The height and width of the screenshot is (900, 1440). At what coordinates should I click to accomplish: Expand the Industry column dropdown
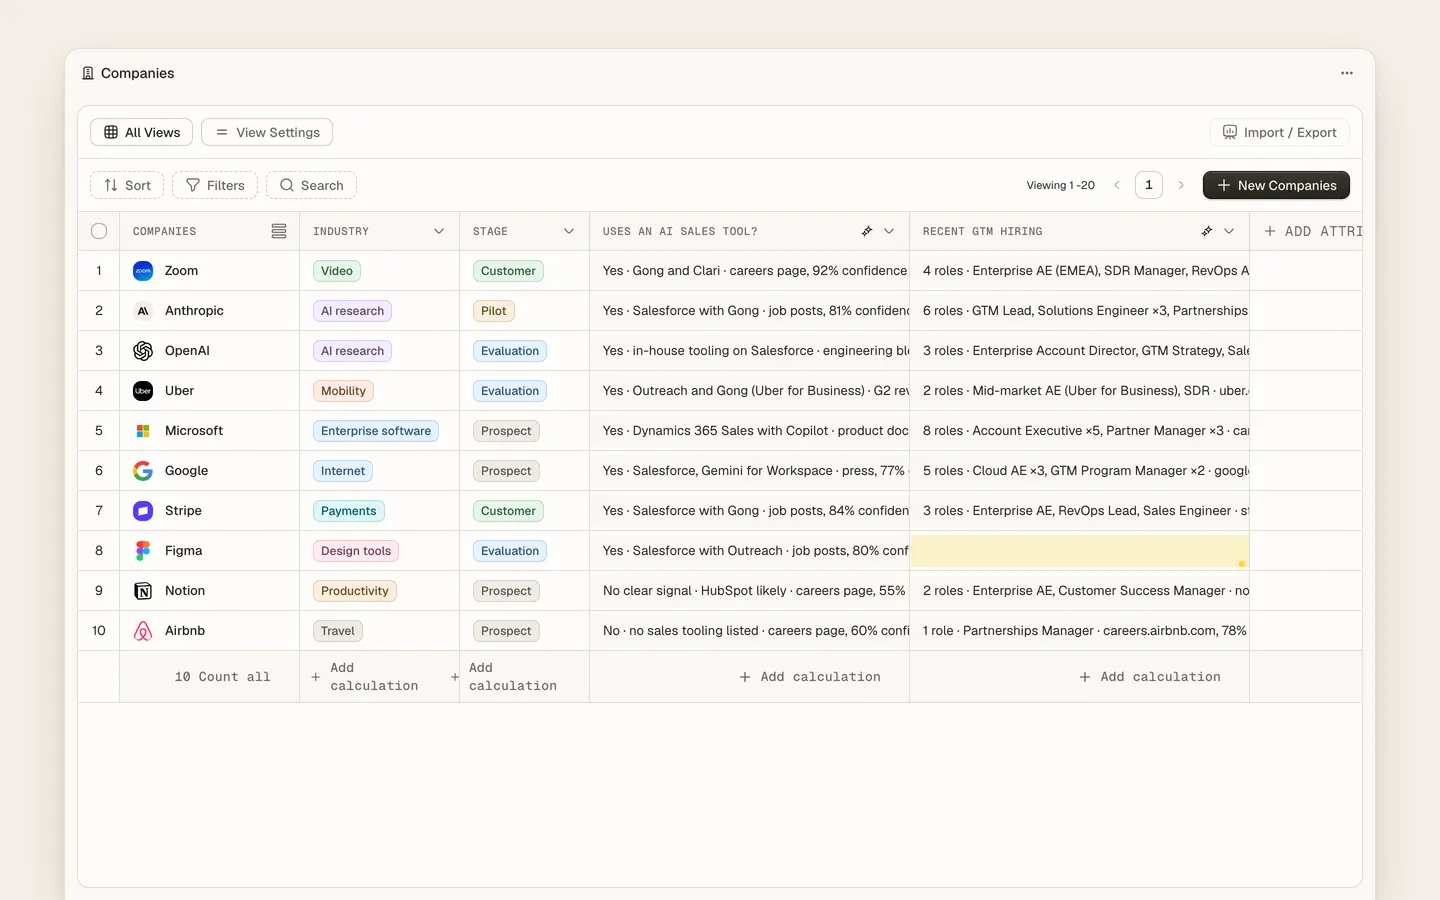coord(439,231)
